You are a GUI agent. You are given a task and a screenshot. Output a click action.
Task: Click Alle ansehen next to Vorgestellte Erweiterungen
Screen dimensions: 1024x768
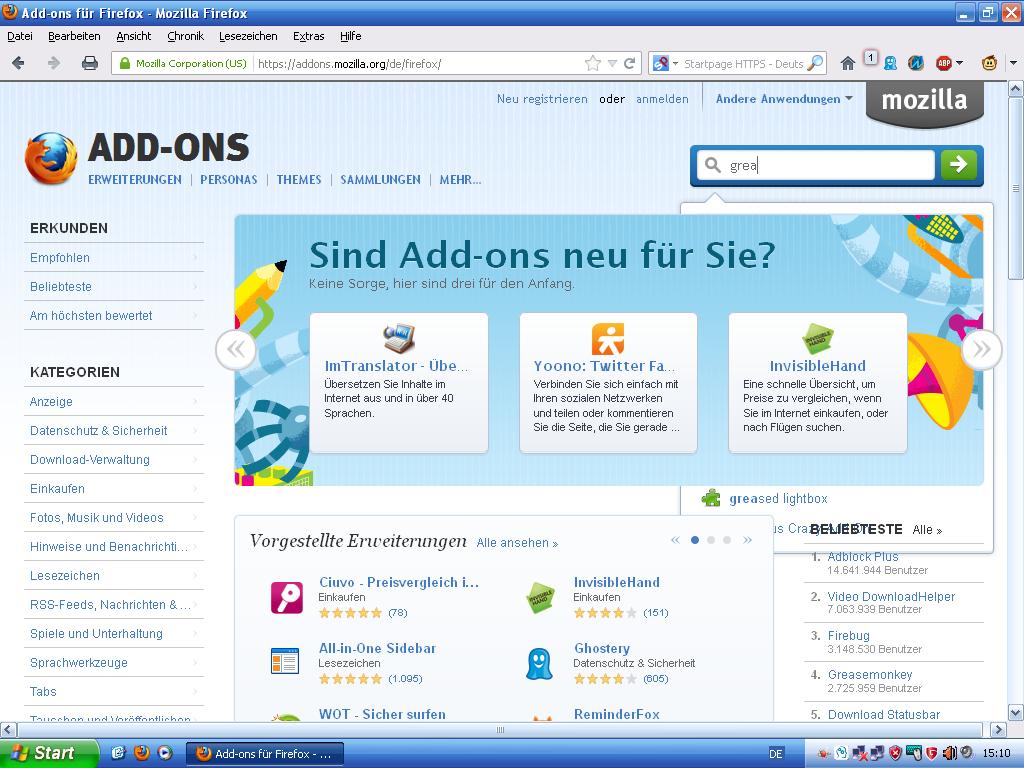click(517, 543)
